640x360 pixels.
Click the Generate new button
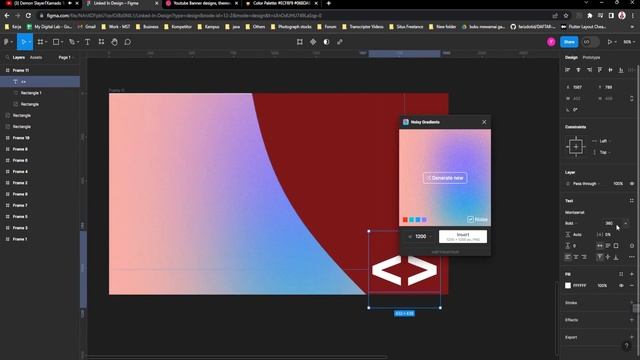click(445, 178)
